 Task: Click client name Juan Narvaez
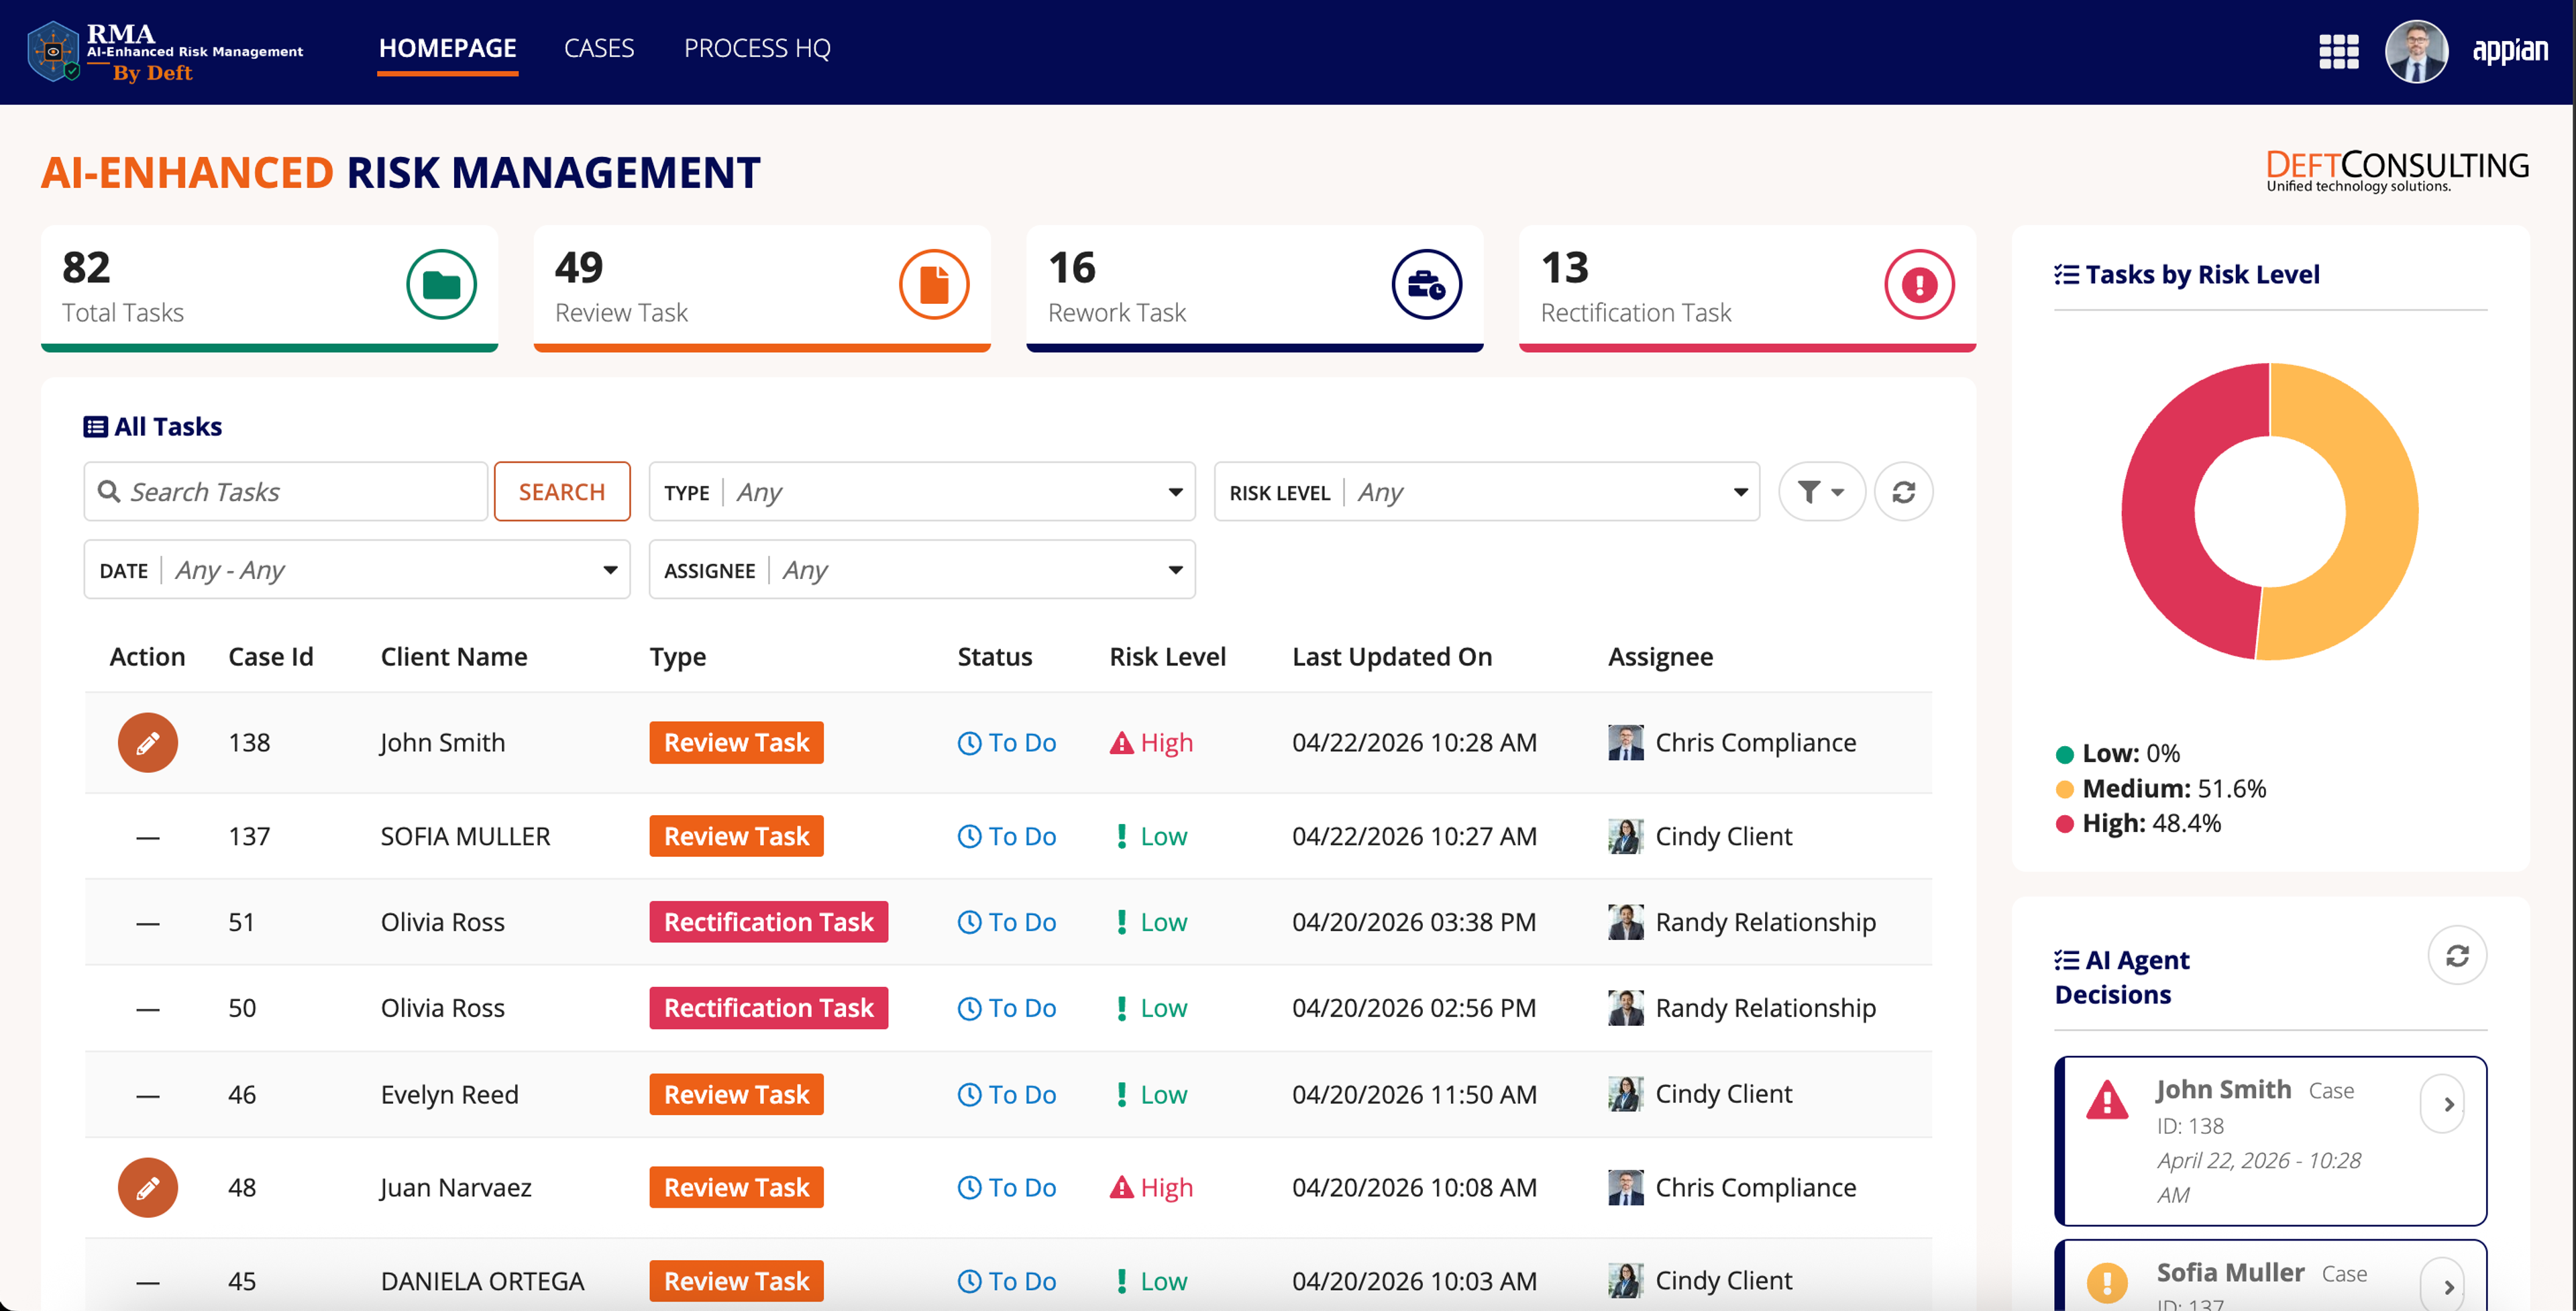point(455,1188)
